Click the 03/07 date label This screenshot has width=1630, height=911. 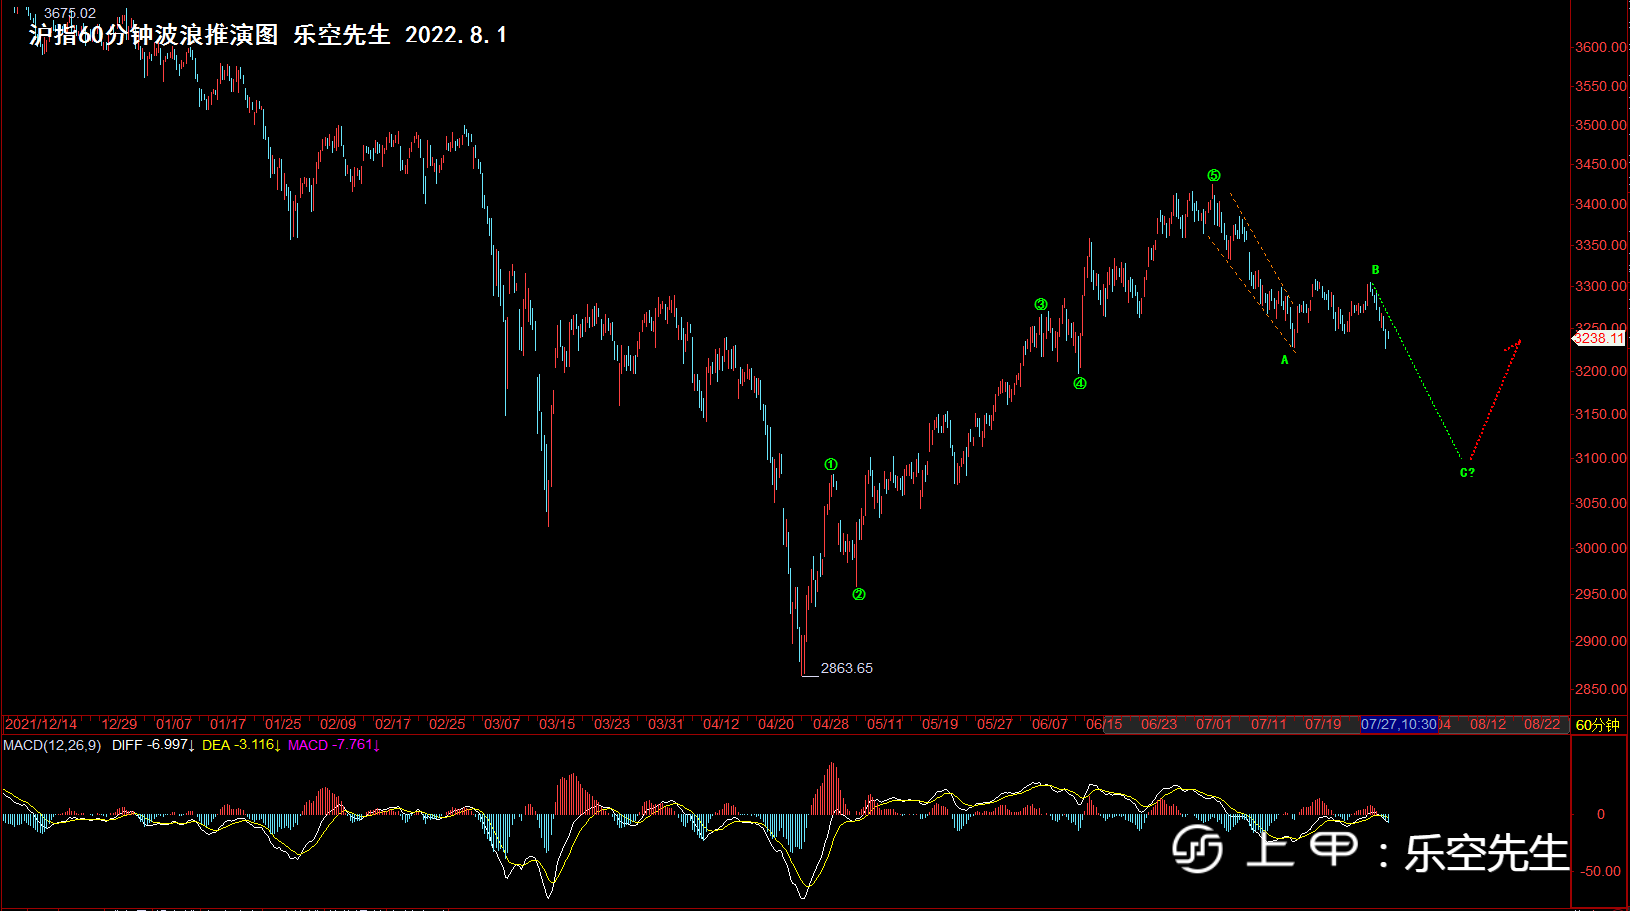click(x=502, y=724)
